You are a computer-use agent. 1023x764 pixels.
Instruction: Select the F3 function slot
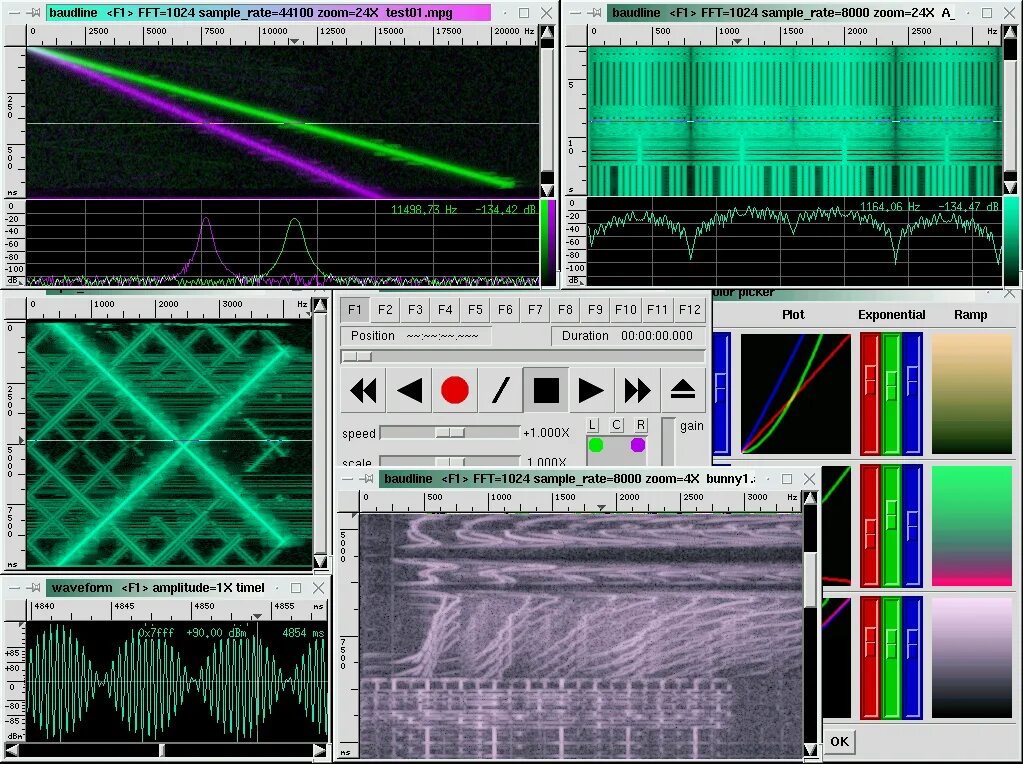coord(415,309)
